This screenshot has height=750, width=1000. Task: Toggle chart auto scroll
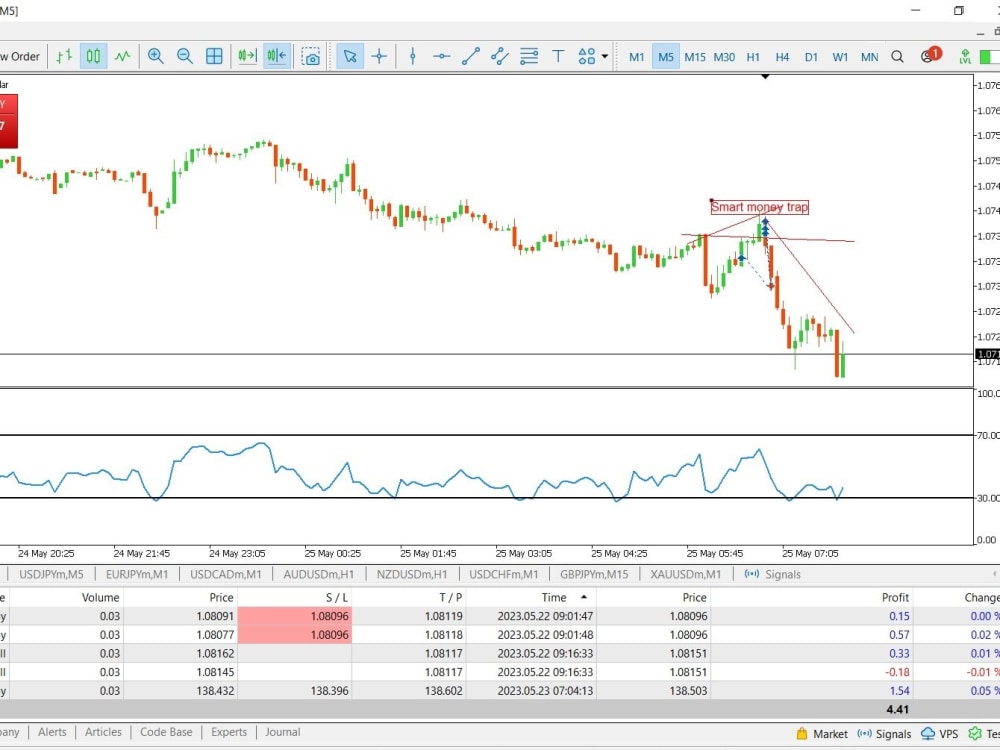click(x=247, y=56)
